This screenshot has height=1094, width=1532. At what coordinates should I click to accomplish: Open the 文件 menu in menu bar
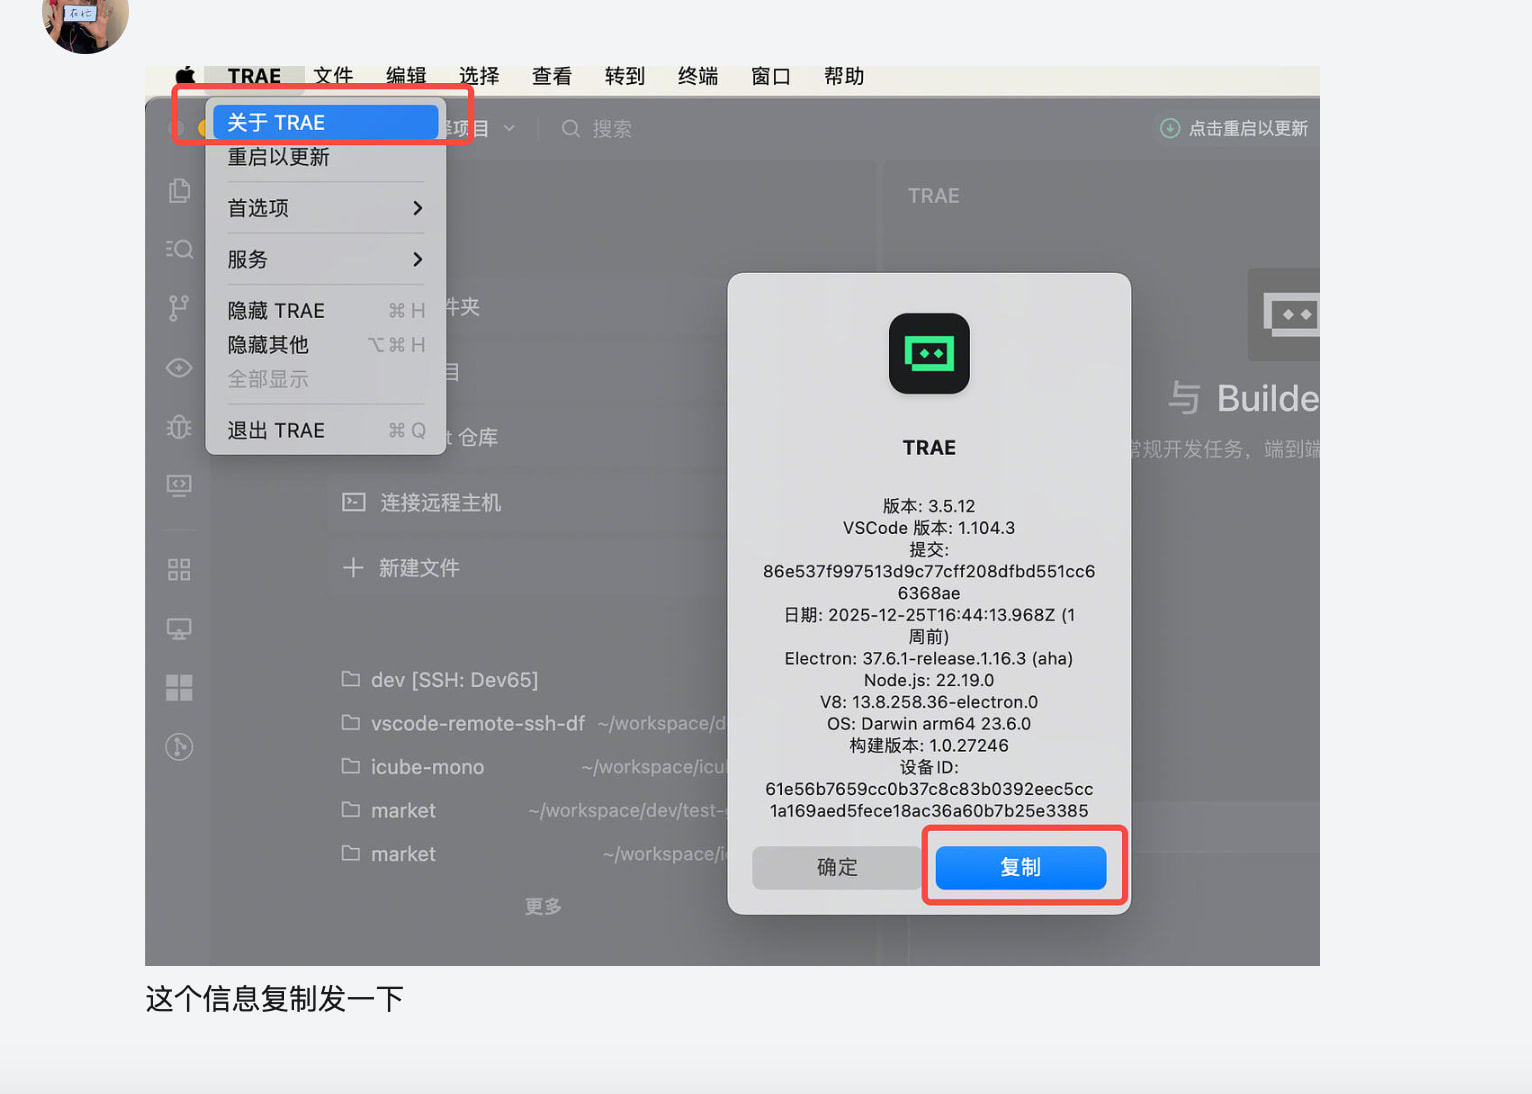click(333, 76)
